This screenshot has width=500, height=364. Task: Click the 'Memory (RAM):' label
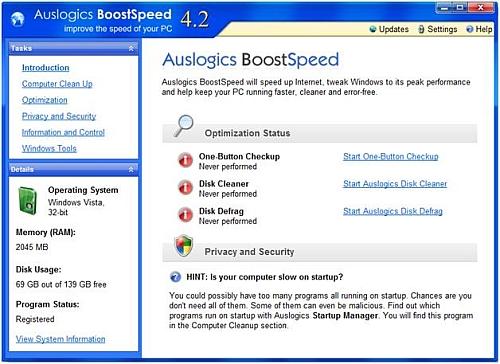[46, 232]
